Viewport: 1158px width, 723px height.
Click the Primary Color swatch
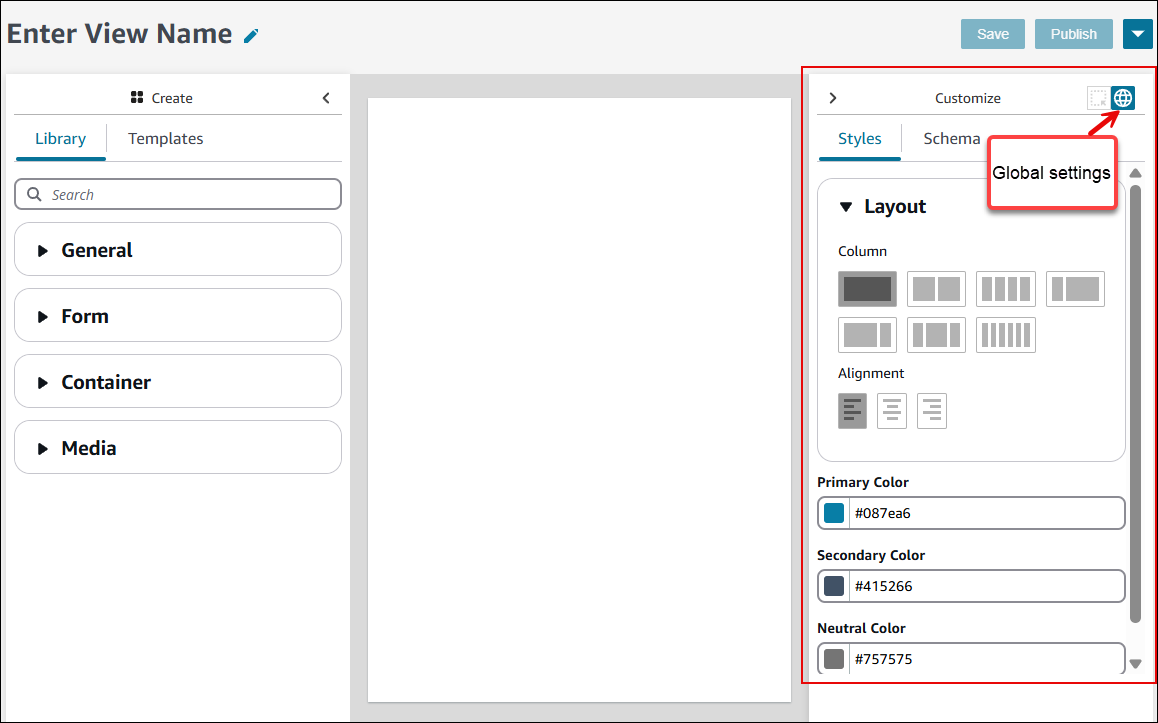click(832, 513)
